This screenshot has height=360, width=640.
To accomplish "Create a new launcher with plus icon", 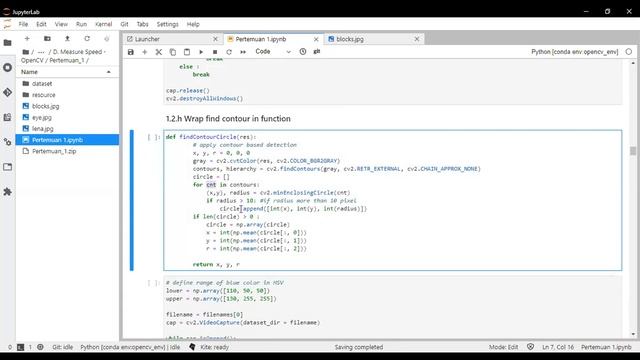I will pyautogui.click(x=27, y=39).
